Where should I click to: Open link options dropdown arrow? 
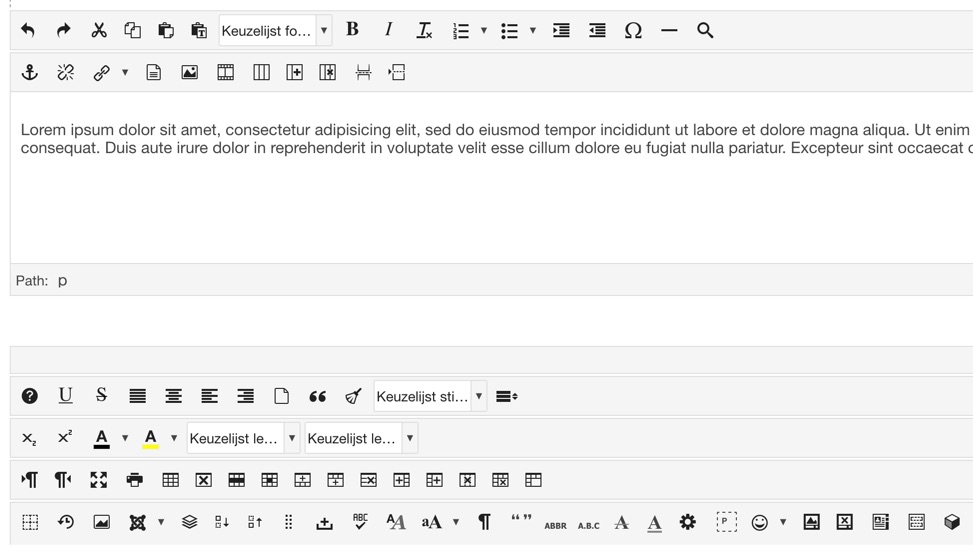pos(125,73)
